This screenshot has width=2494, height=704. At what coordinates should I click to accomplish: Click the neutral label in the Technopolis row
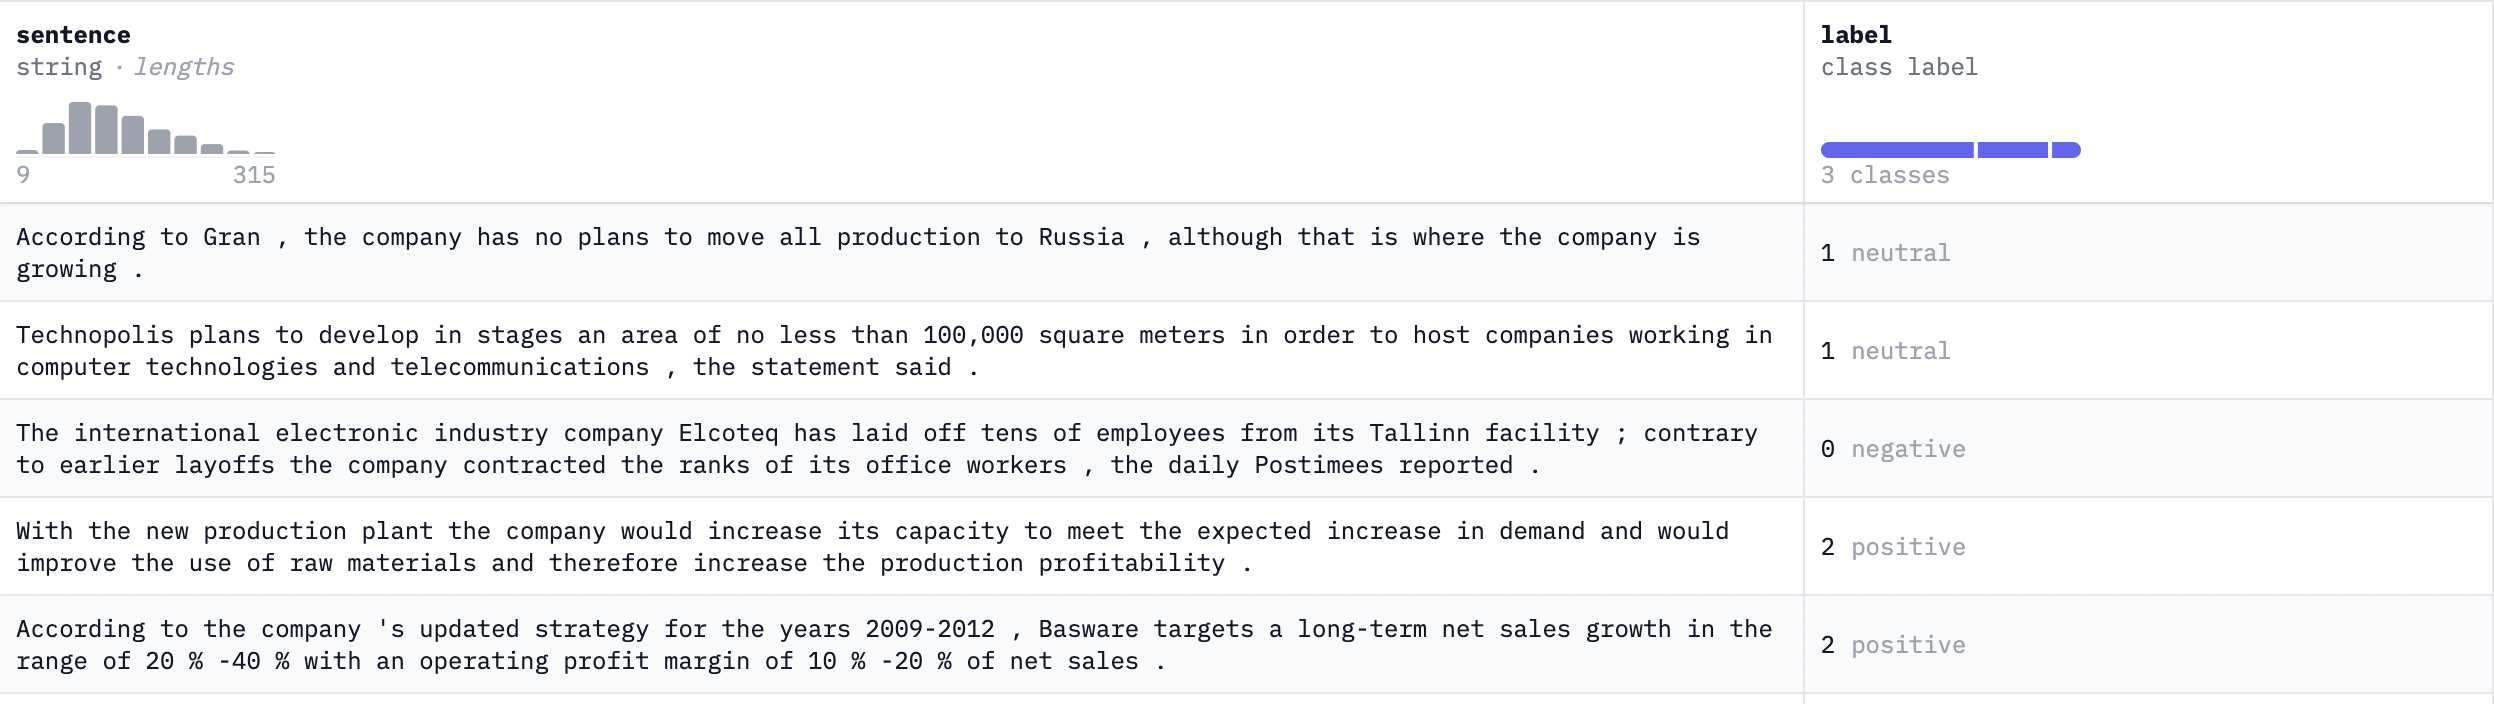click(1899, 351)
